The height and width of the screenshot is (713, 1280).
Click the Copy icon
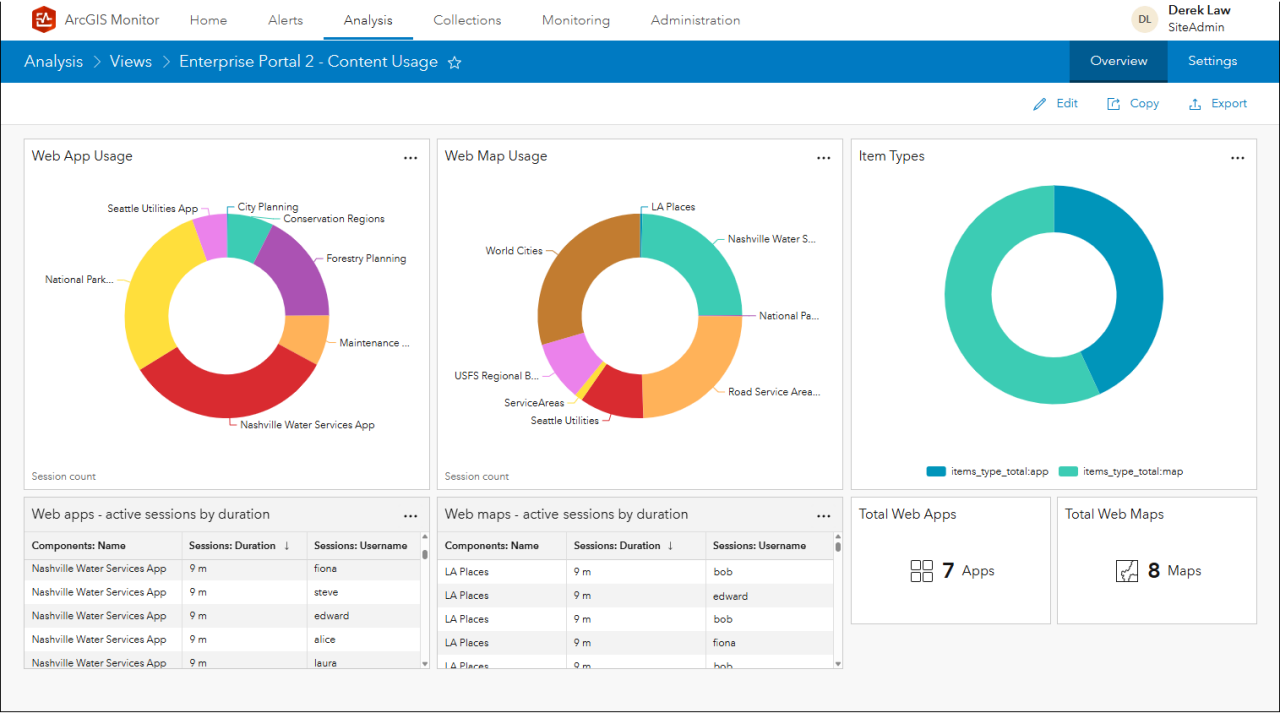1113,104
